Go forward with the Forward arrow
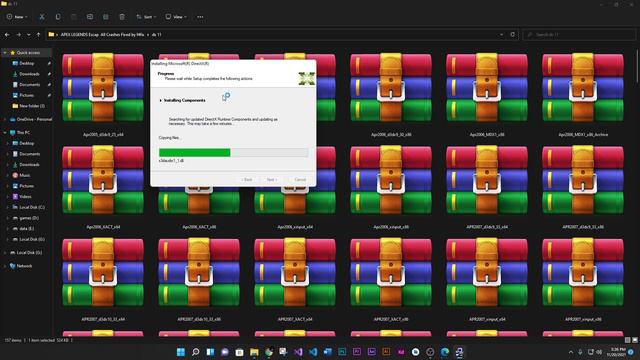Screen dimensions: 640x360 click(x=18, y=35)
